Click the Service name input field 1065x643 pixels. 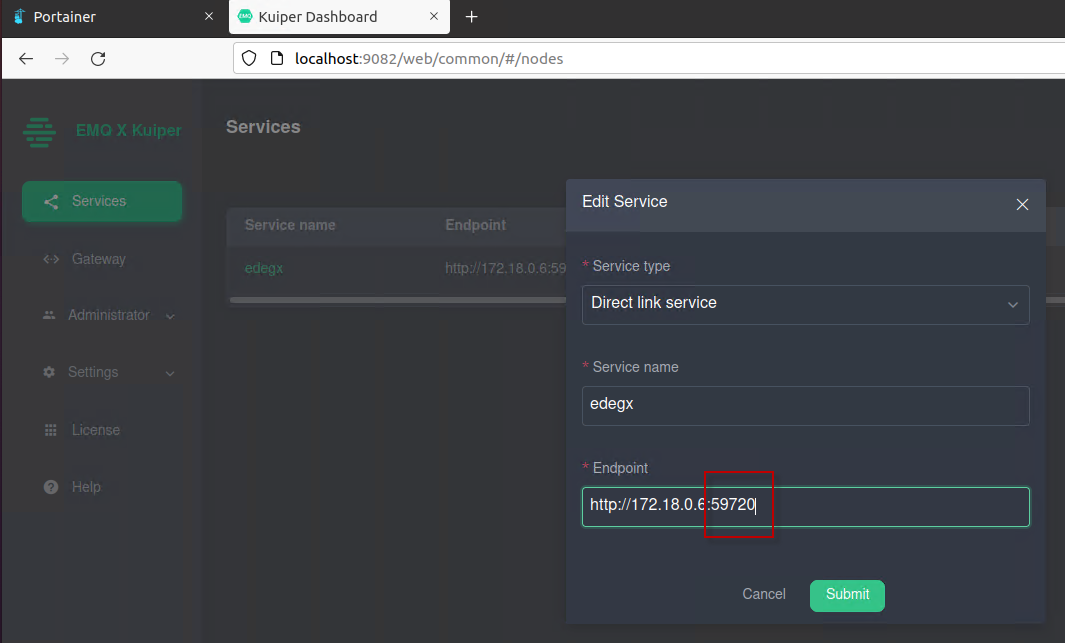click(x=806, y=406)
